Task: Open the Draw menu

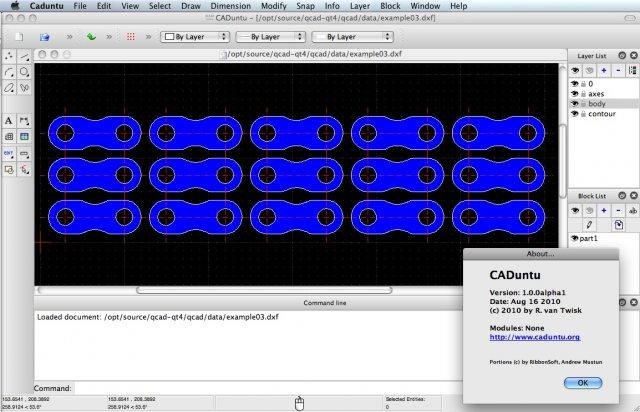Action: tap(191, 6)
